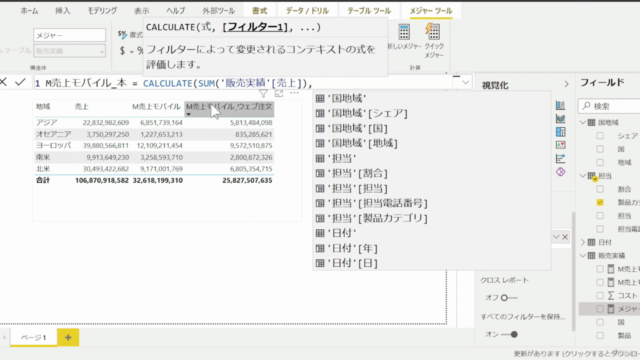
Task: Add a new page with the plus button
Action: (68, 338)
